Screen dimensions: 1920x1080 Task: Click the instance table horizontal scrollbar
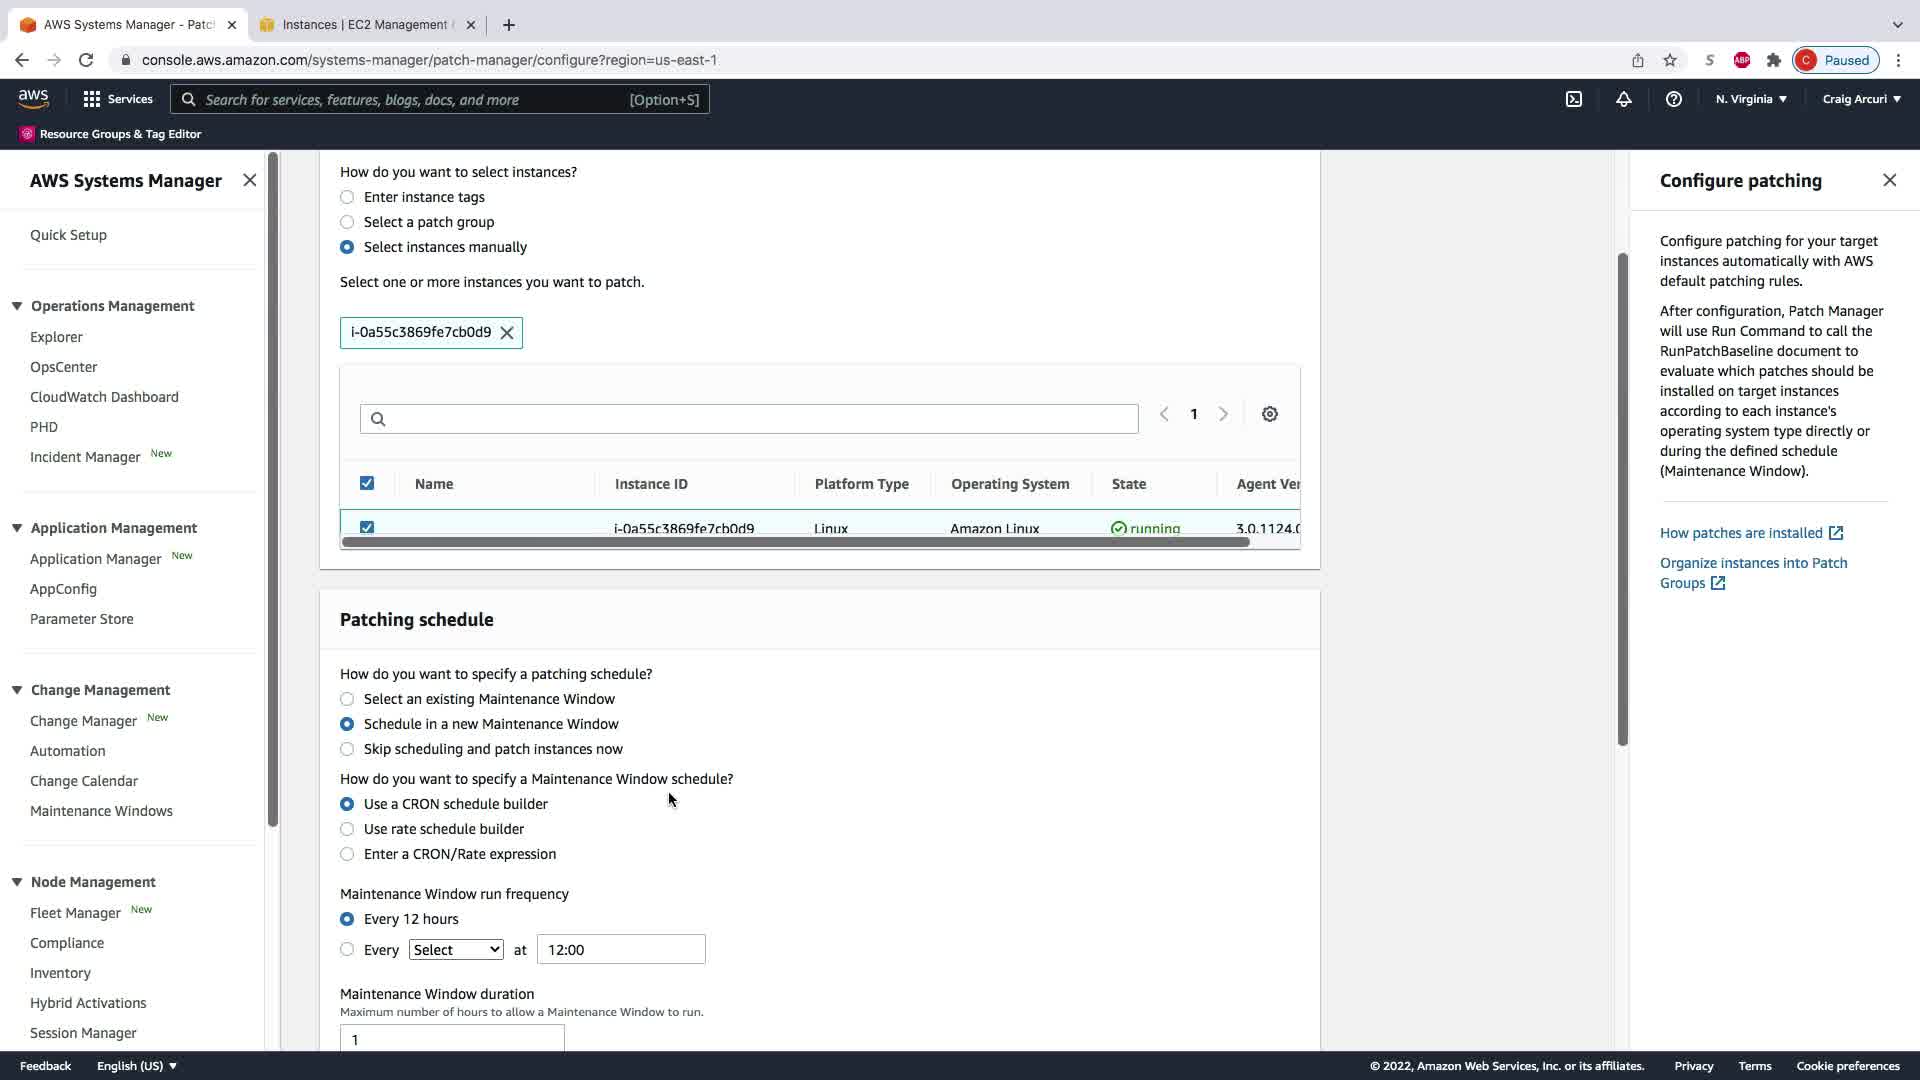tap(795, 542)
